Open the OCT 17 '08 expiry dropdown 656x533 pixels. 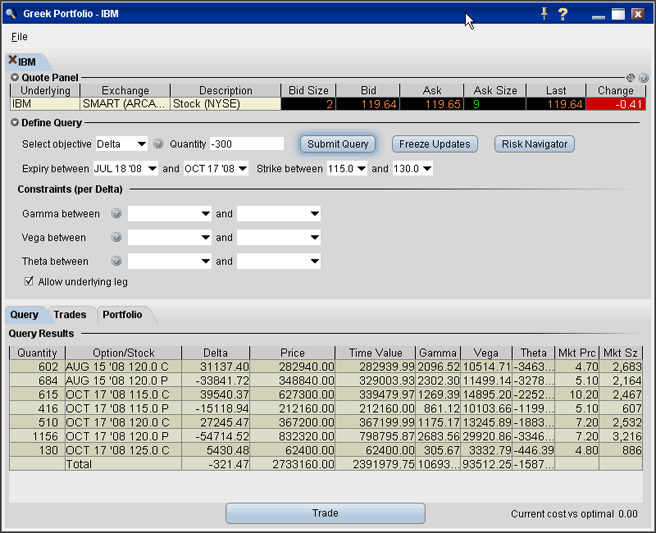pyautogui.click(x=215, y=169)
